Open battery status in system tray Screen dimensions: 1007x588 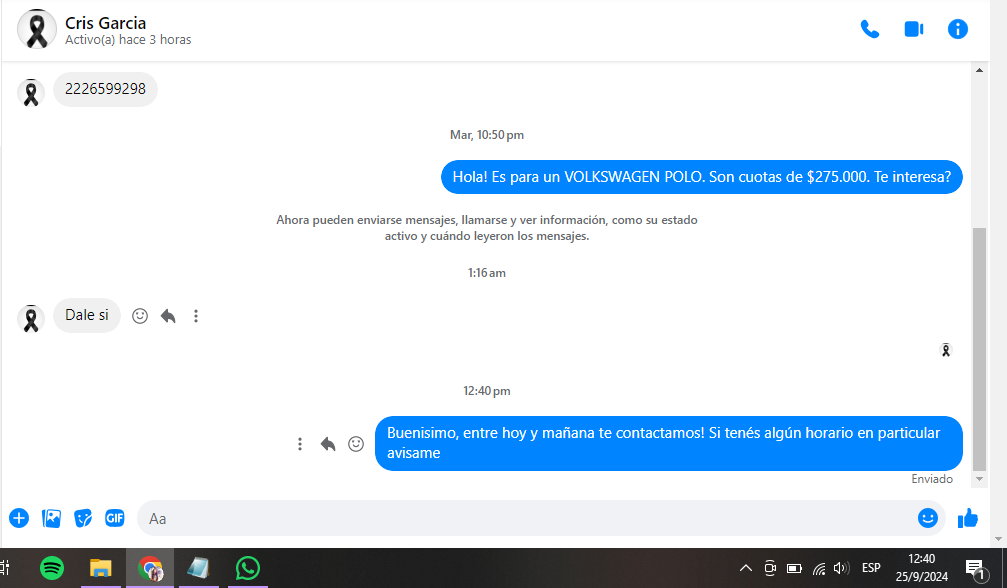tap(794, 568)
